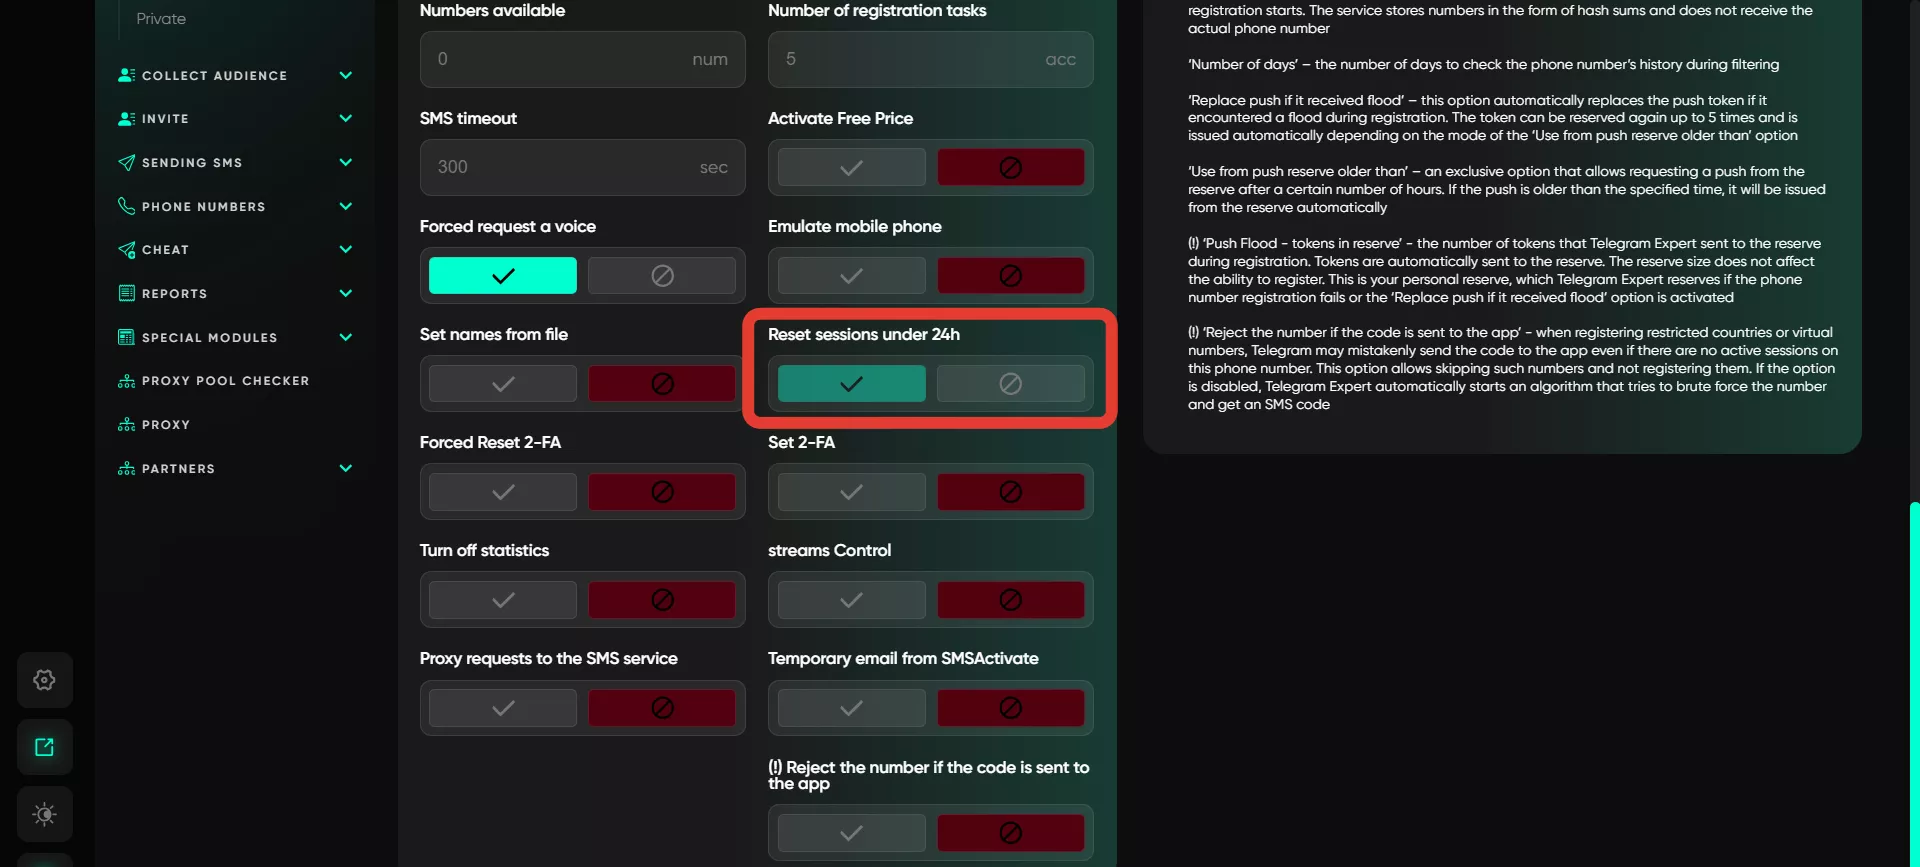Click the Invite sidebar icon
Screen dimensions: 1920x867
pyautogui.click(x=126, y=118)
